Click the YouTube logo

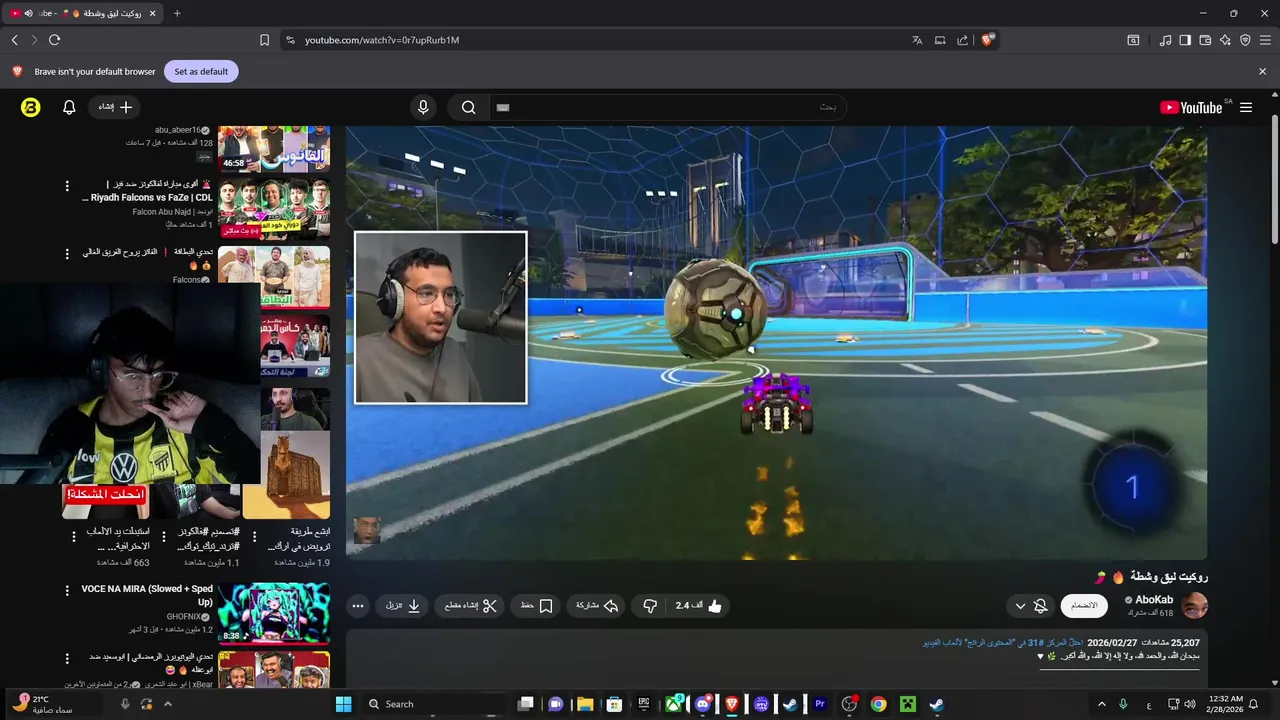[x=1191, y=107]
